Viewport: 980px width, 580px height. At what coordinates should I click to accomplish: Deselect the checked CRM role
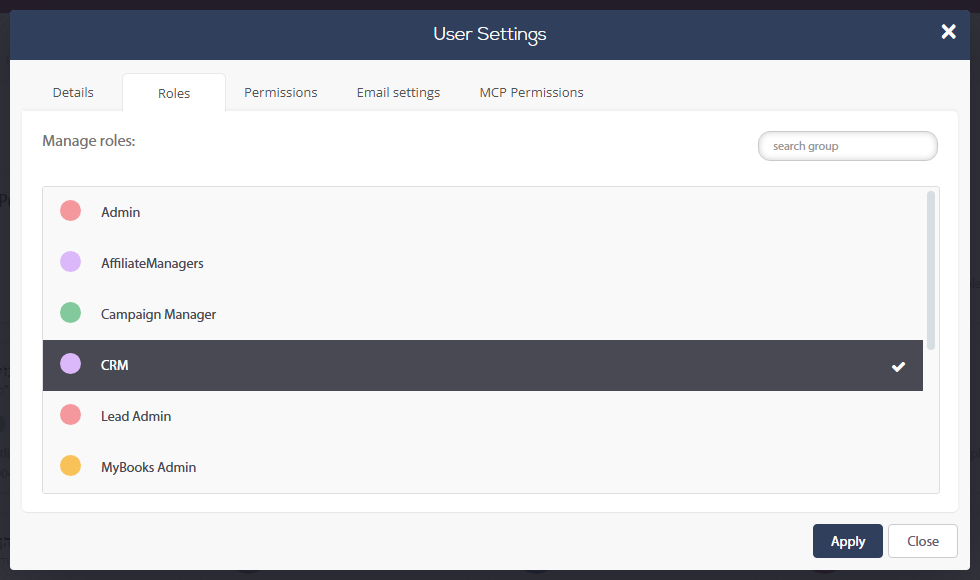coord(482,366)
